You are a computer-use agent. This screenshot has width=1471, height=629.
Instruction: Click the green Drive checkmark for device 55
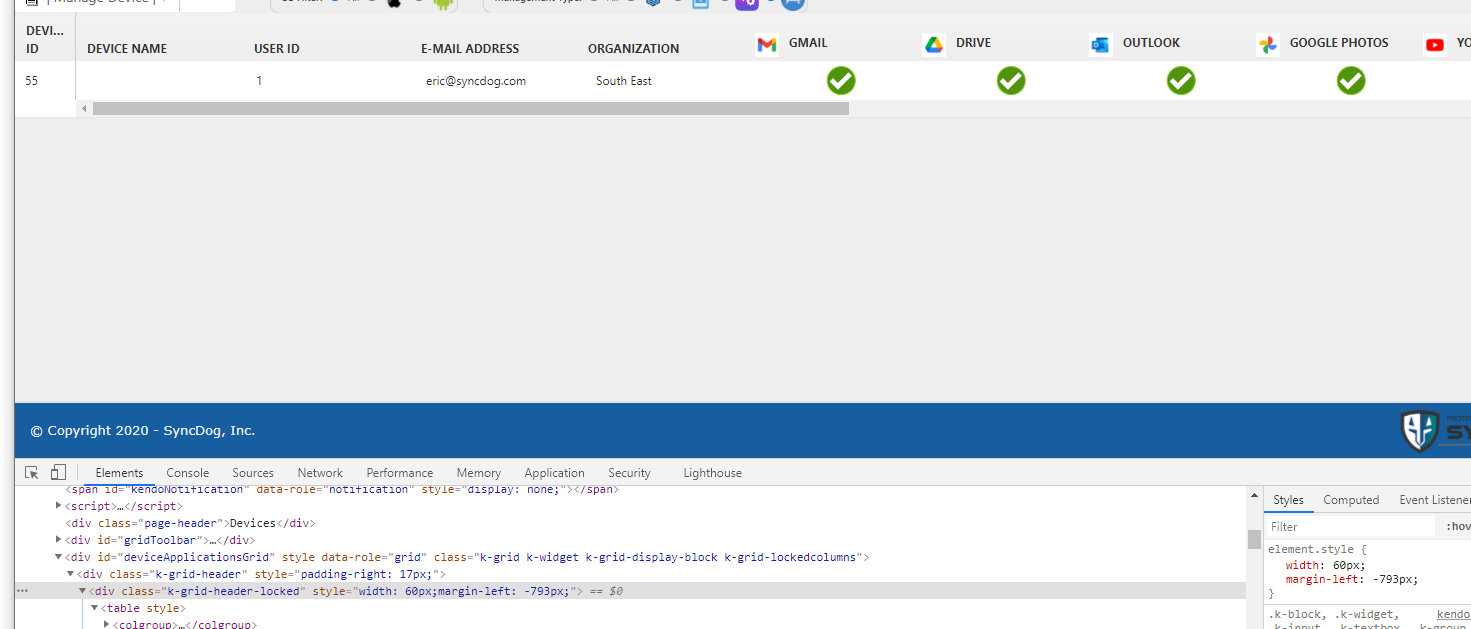[x=1011, y=81]
